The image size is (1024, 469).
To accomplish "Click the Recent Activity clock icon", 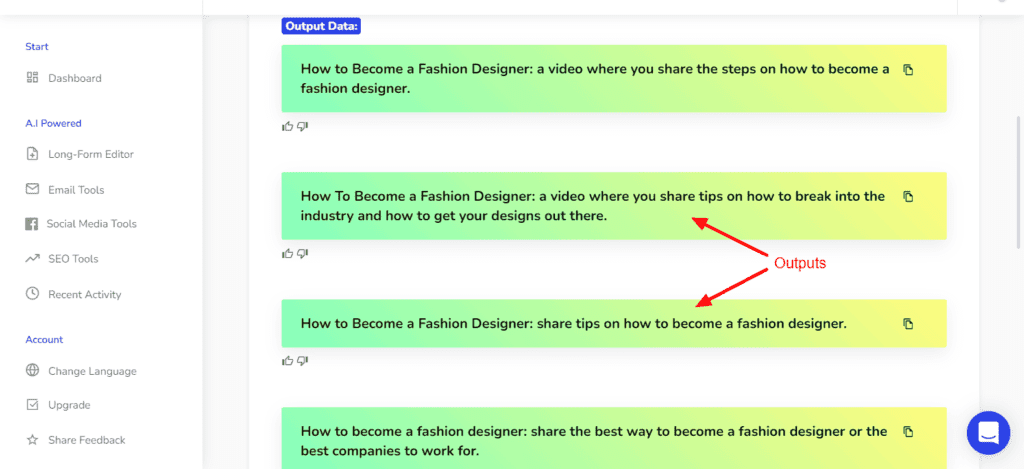I will [x=32, y=294].
